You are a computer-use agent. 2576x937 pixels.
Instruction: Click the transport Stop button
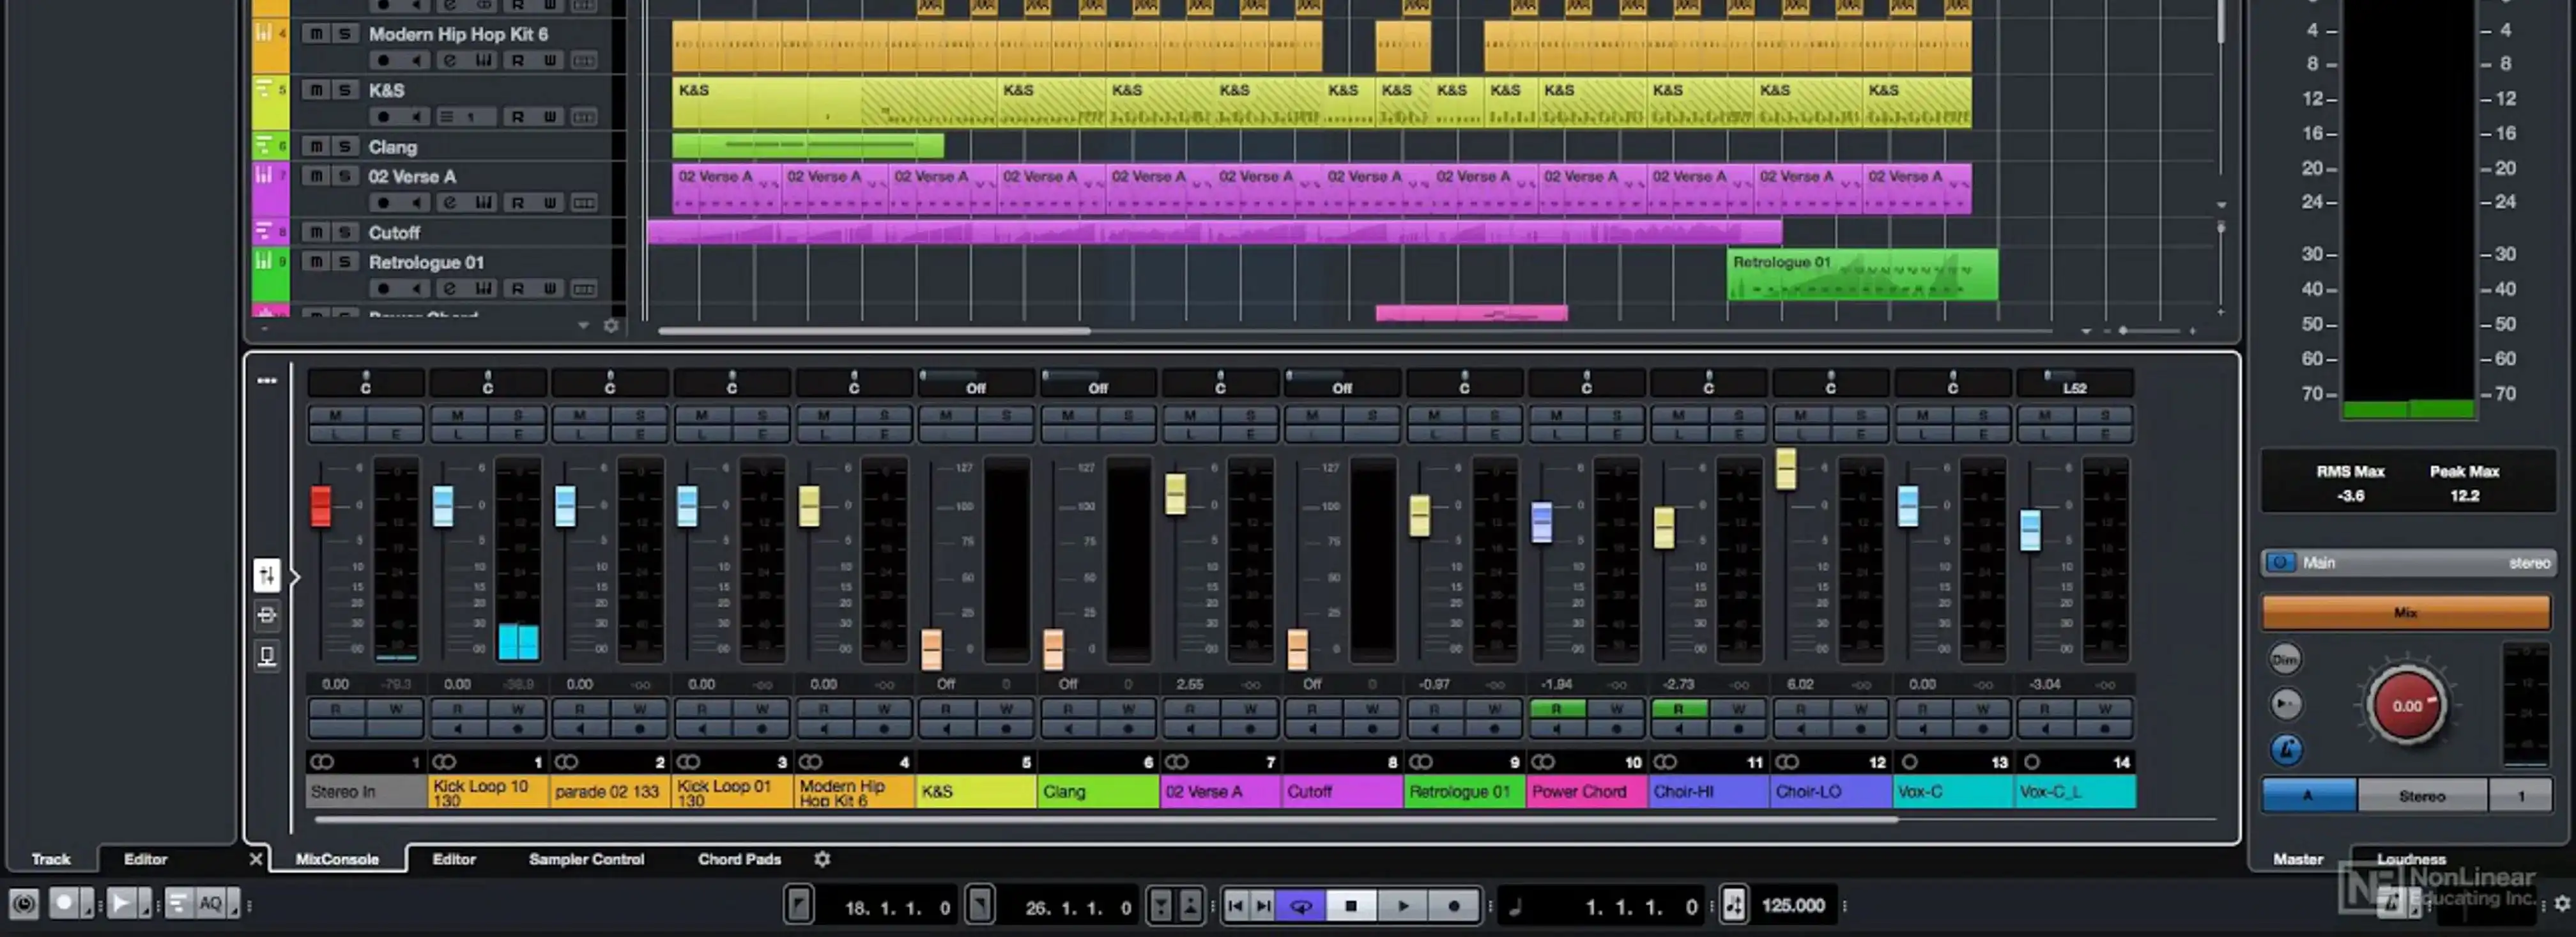[1351, 906]
